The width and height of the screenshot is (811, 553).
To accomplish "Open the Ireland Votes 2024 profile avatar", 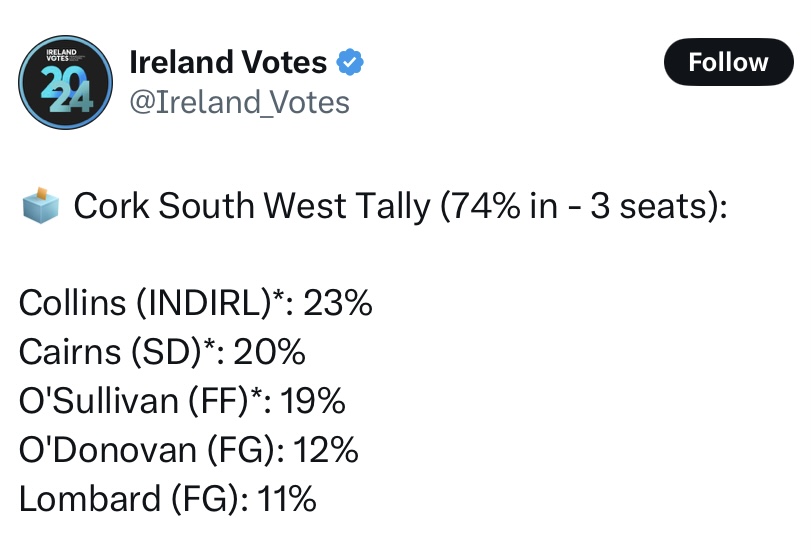I will (66, 82).
